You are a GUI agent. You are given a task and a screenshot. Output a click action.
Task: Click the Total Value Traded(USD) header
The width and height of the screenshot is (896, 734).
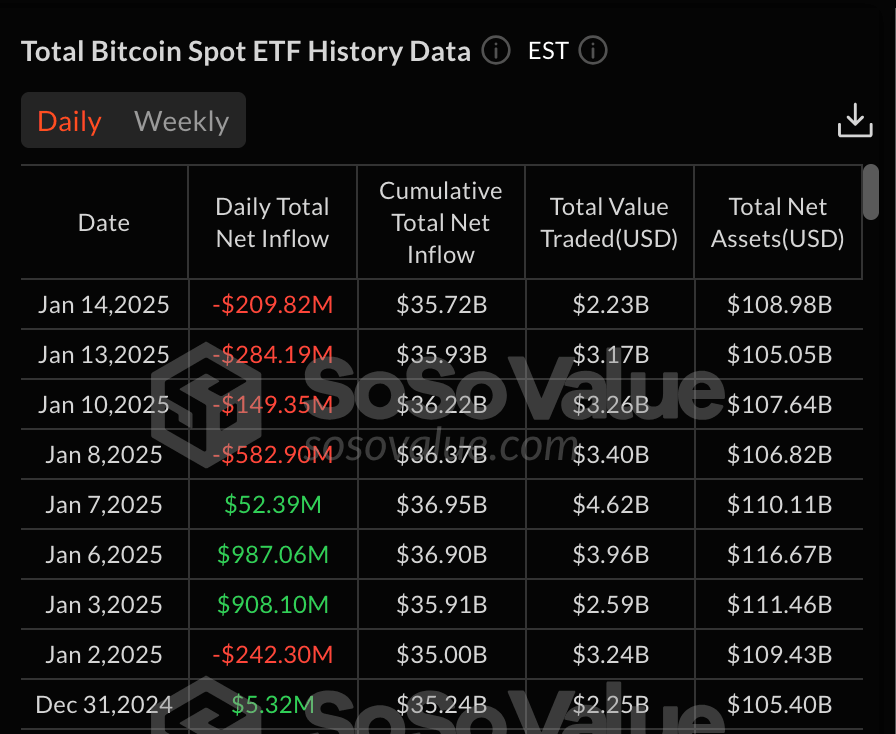(x=609, y=223)
